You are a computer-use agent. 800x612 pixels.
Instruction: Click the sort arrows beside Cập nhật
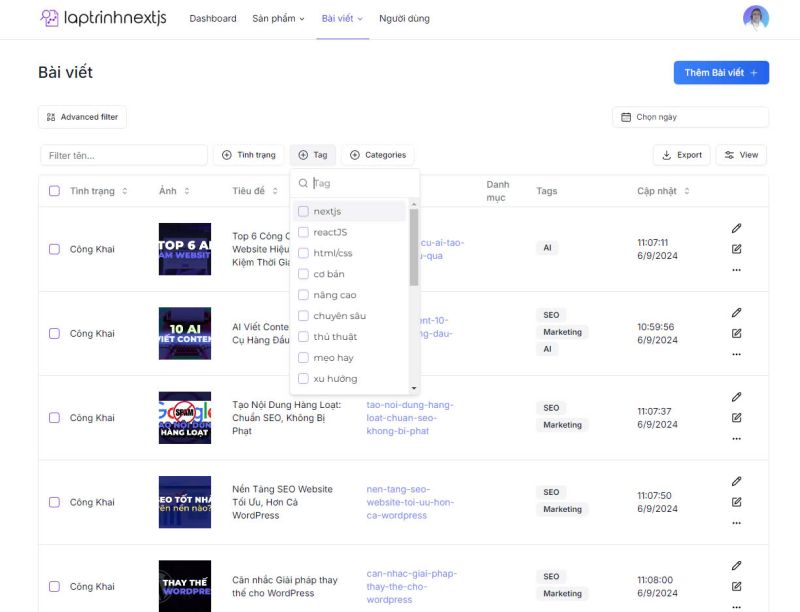pos(686,191)
